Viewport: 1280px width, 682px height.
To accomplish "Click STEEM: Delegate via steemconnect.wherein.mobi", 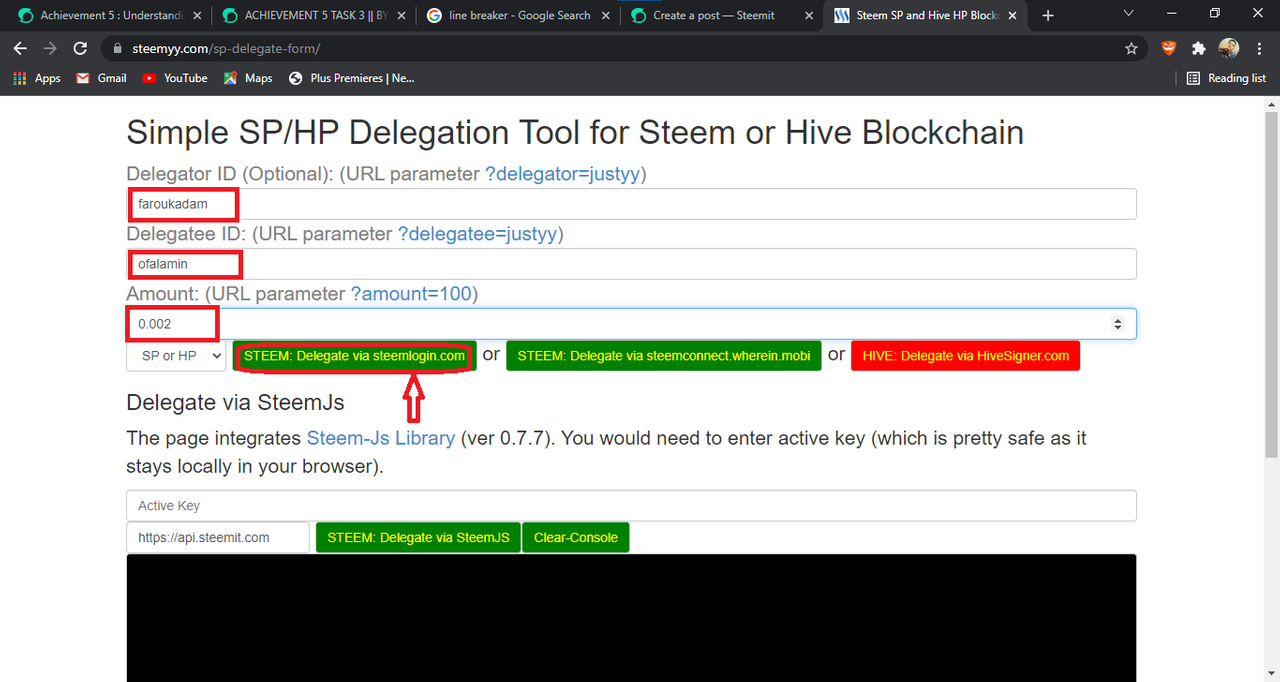I will (x=664, y=356).
